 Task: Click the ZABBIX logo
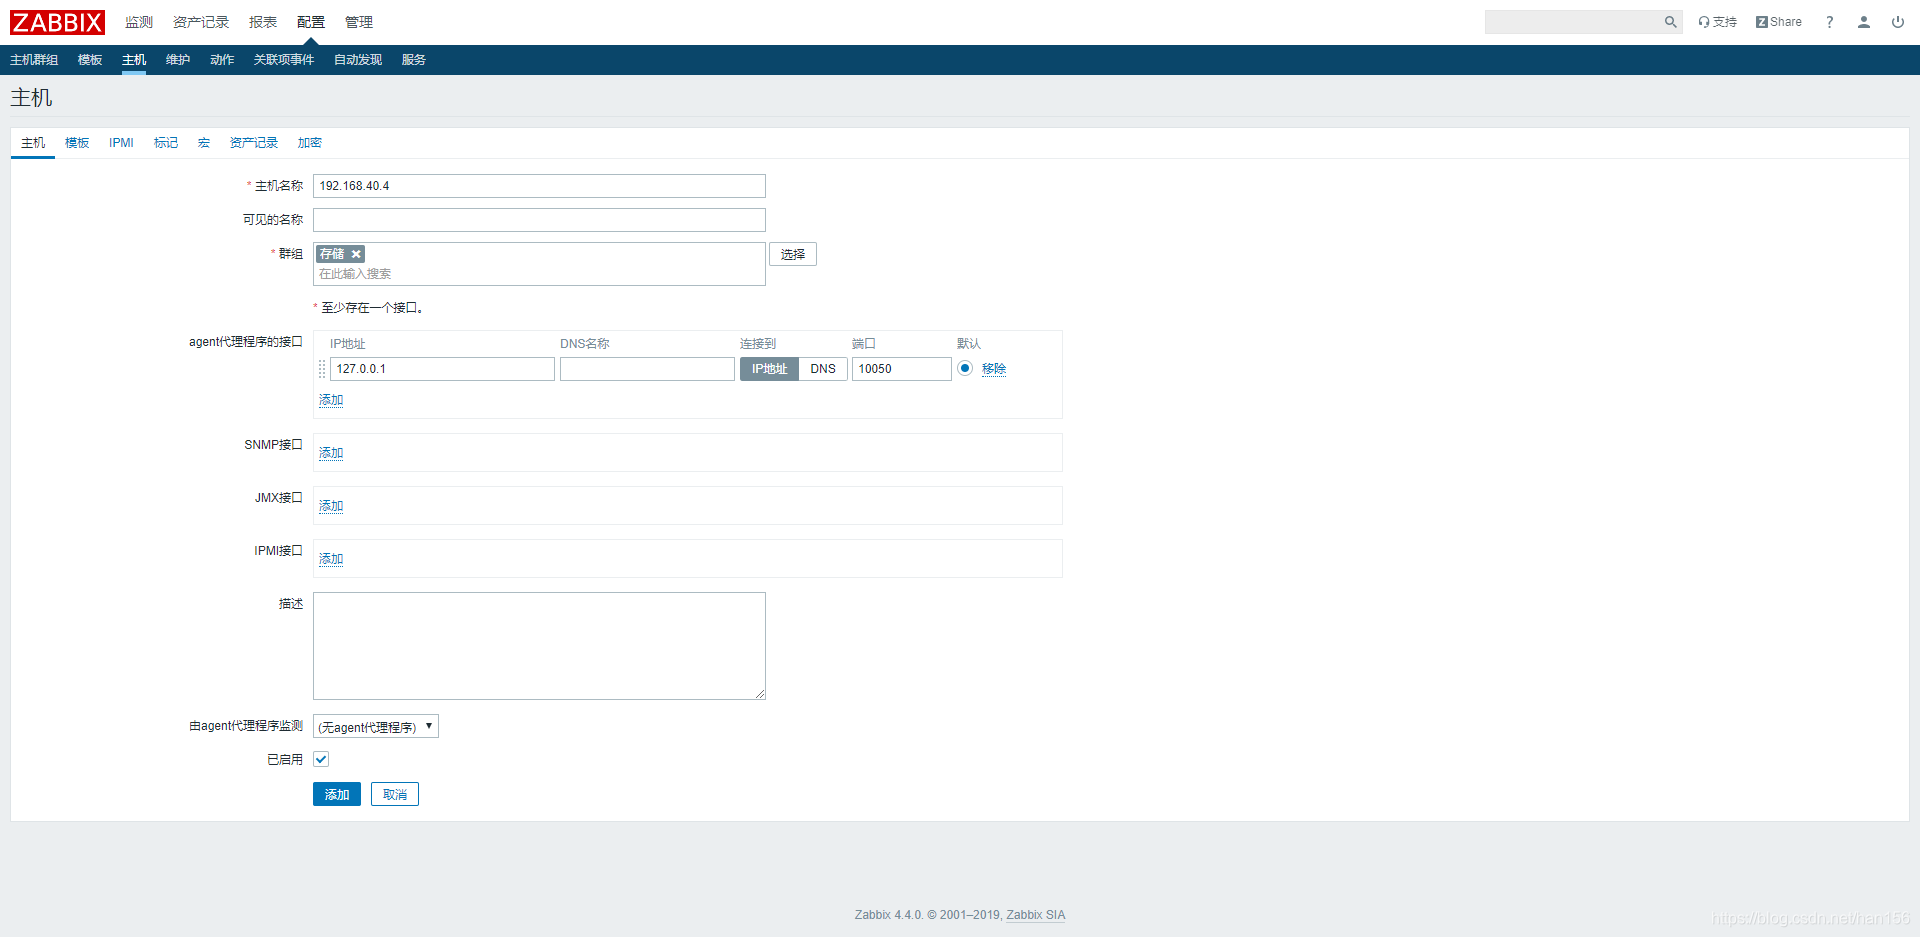point(57,22)
